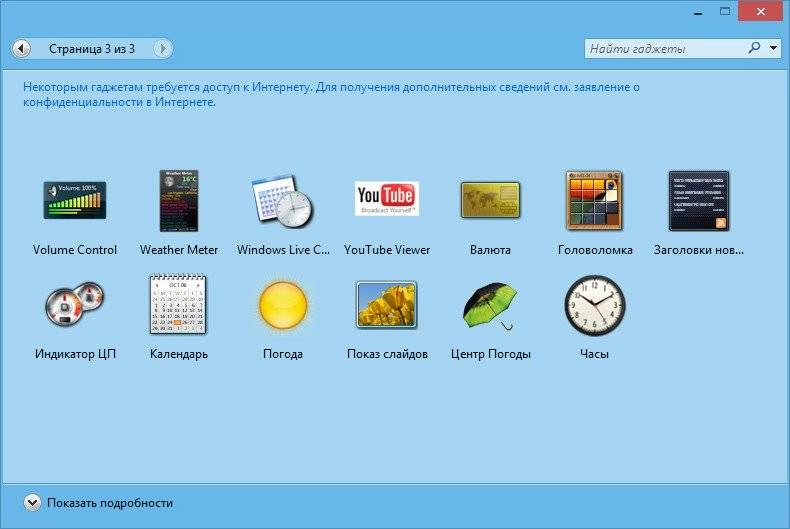Select the Календарь gadget icon

pyautogui.click(x=178, y=304)
